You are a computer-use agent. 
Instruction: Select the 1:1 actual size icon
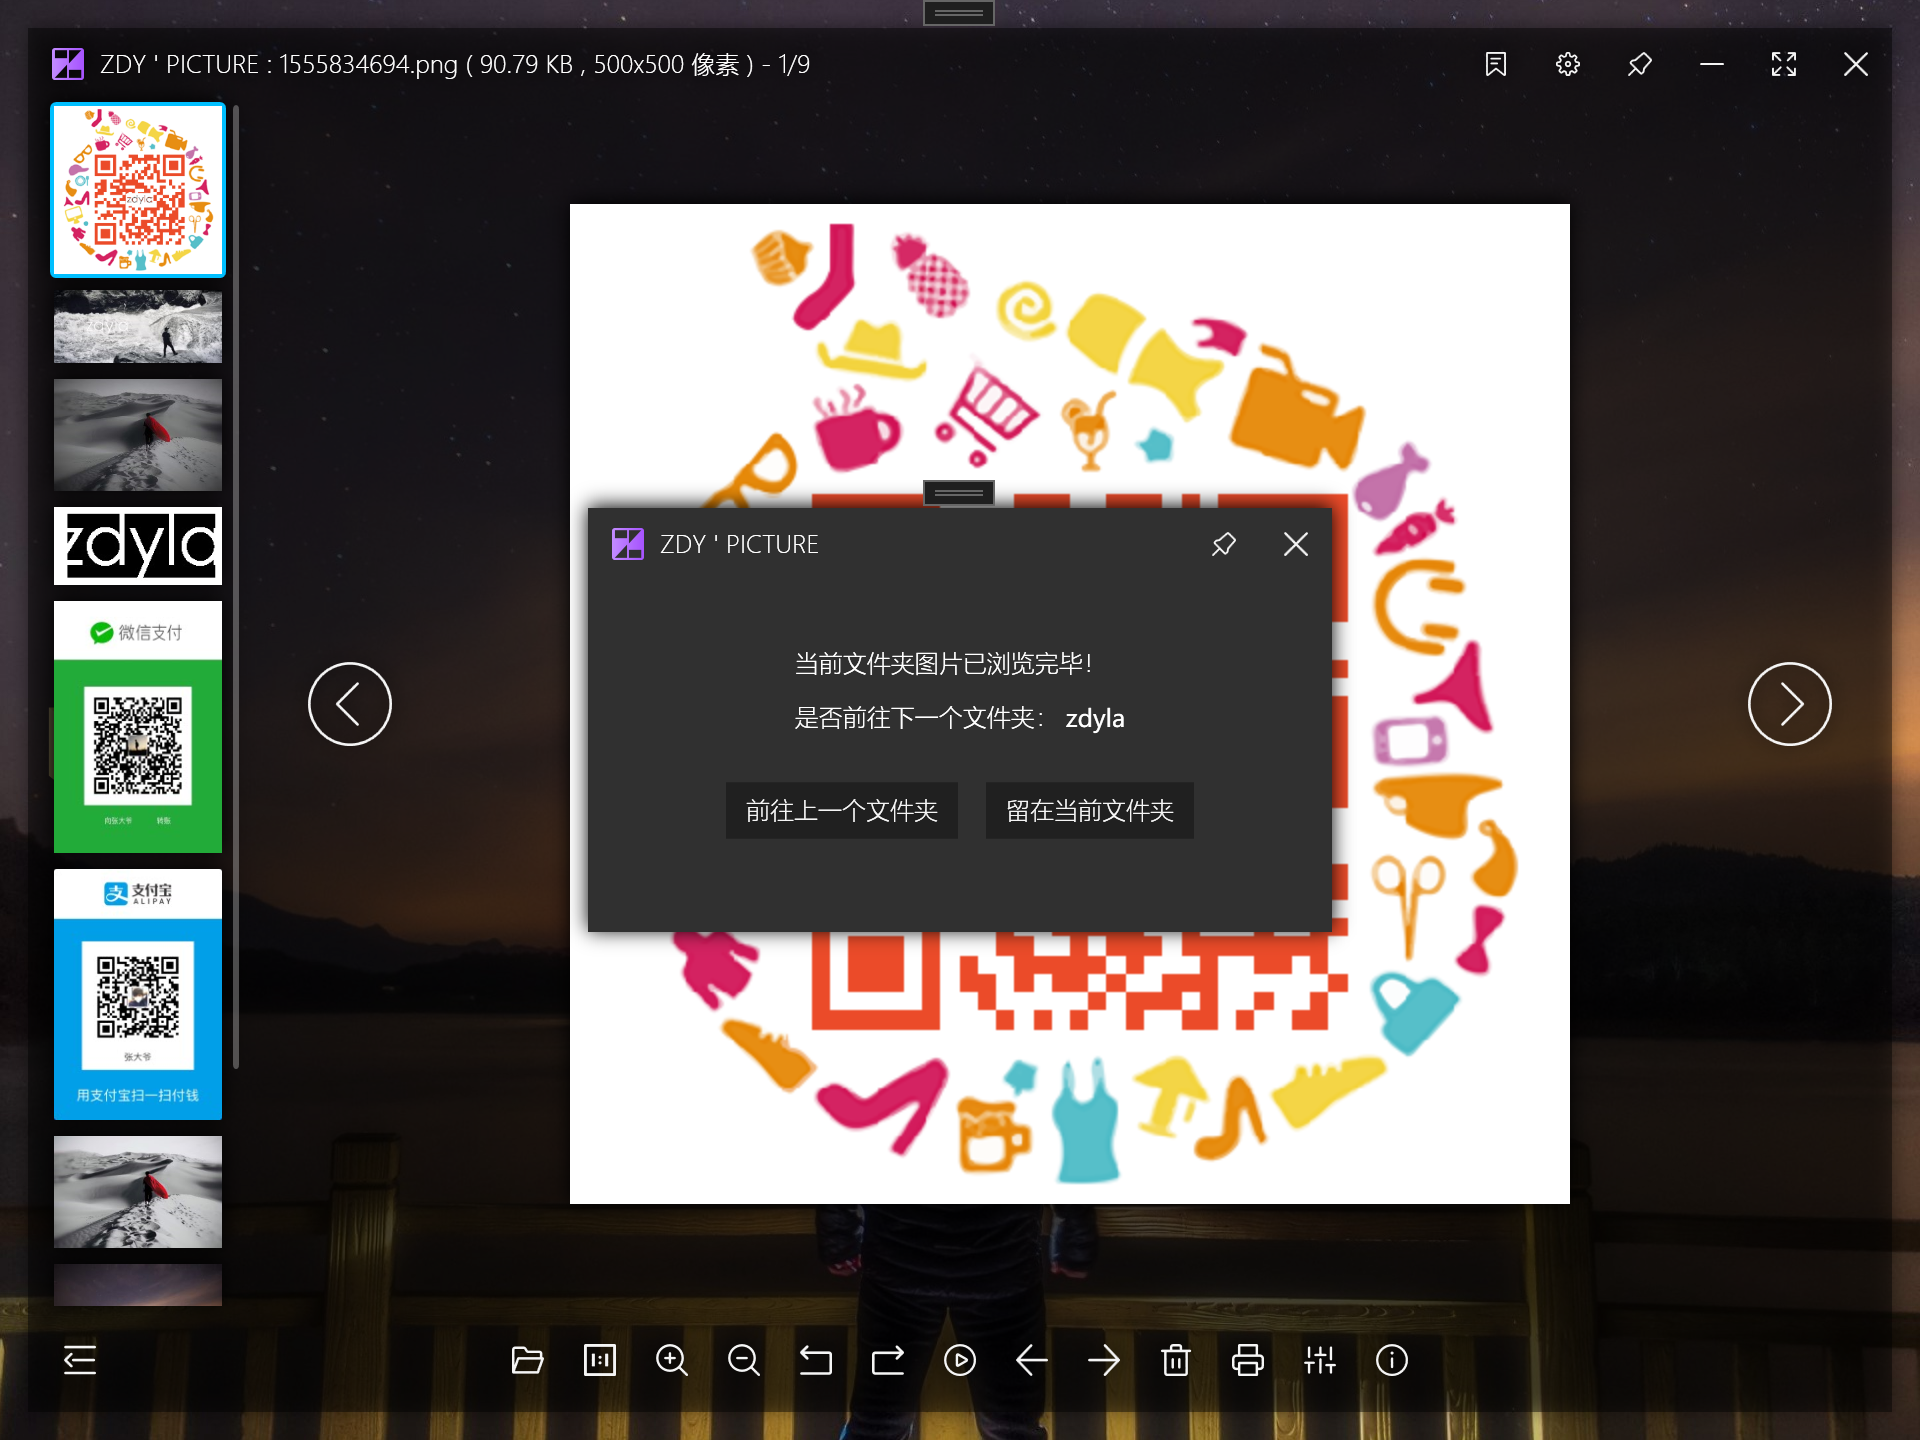[600, 1360]
